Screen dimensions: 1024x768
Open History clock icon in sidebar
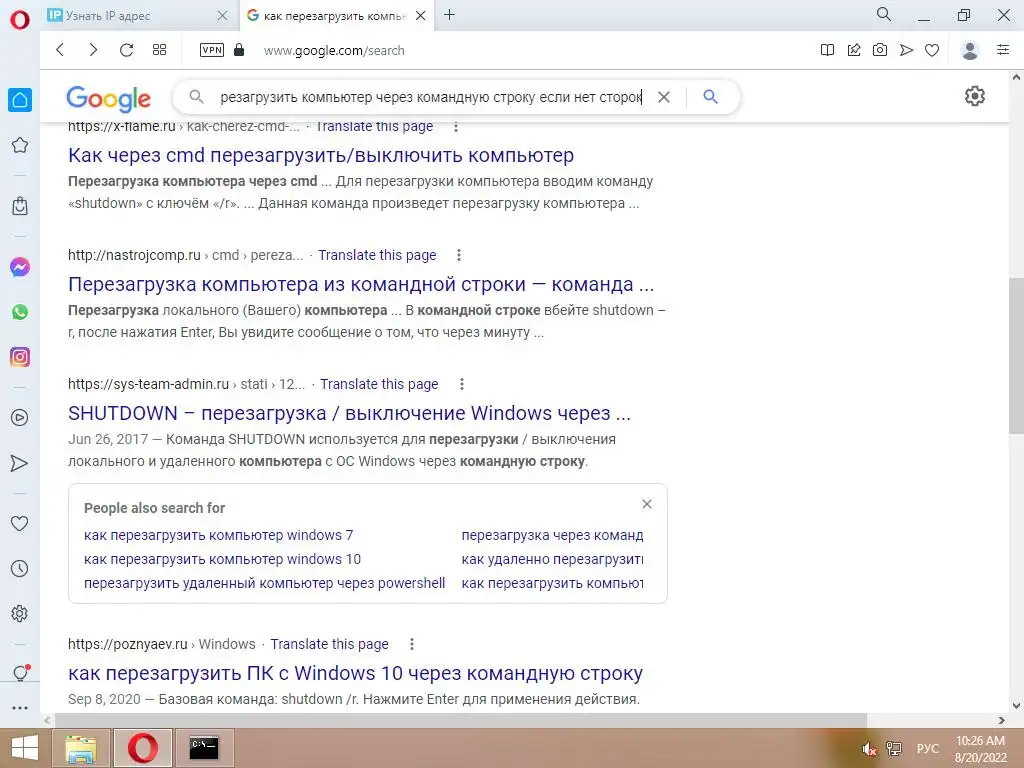[x=20, y=568]
